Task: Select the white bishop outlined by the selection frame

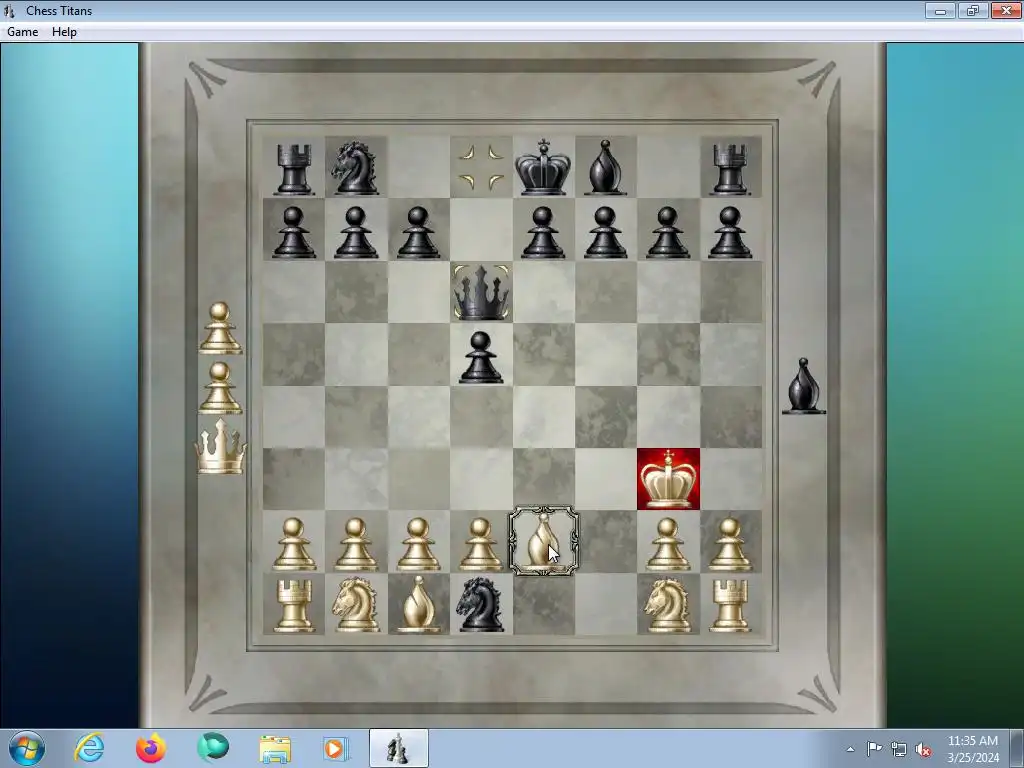Action: tap(543, 541)
